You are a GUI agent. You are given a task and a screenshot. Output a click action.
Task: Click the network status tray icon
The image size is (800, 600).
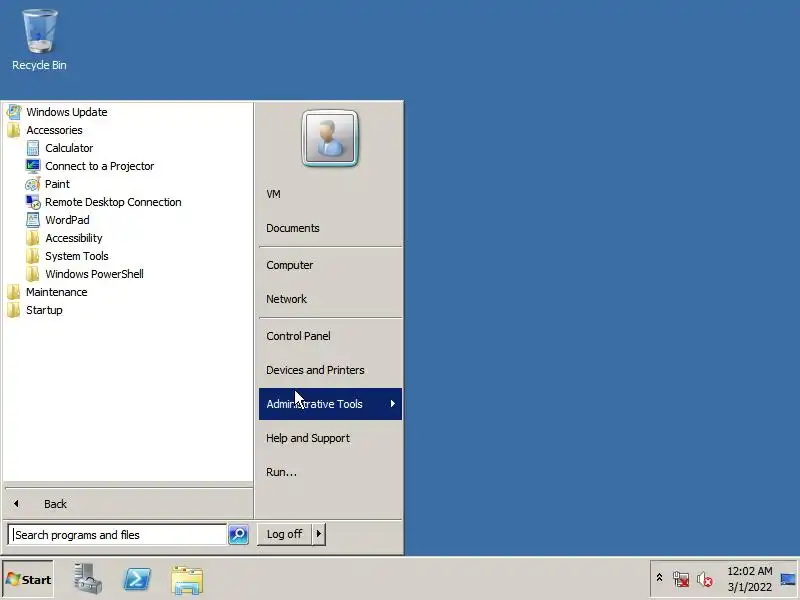pyautogui.click(x=681, y=579)
